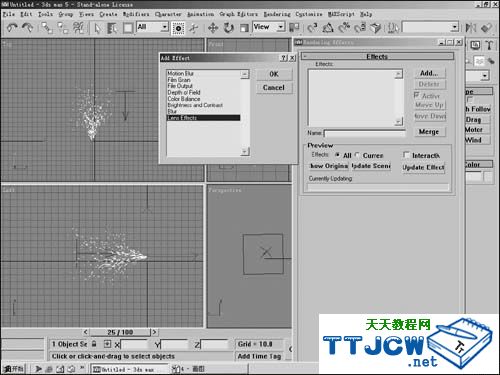The height and width of the screenshot is (375, 500).
Task: Select Film Grain in Add Effect list
Action: point(203,80)
